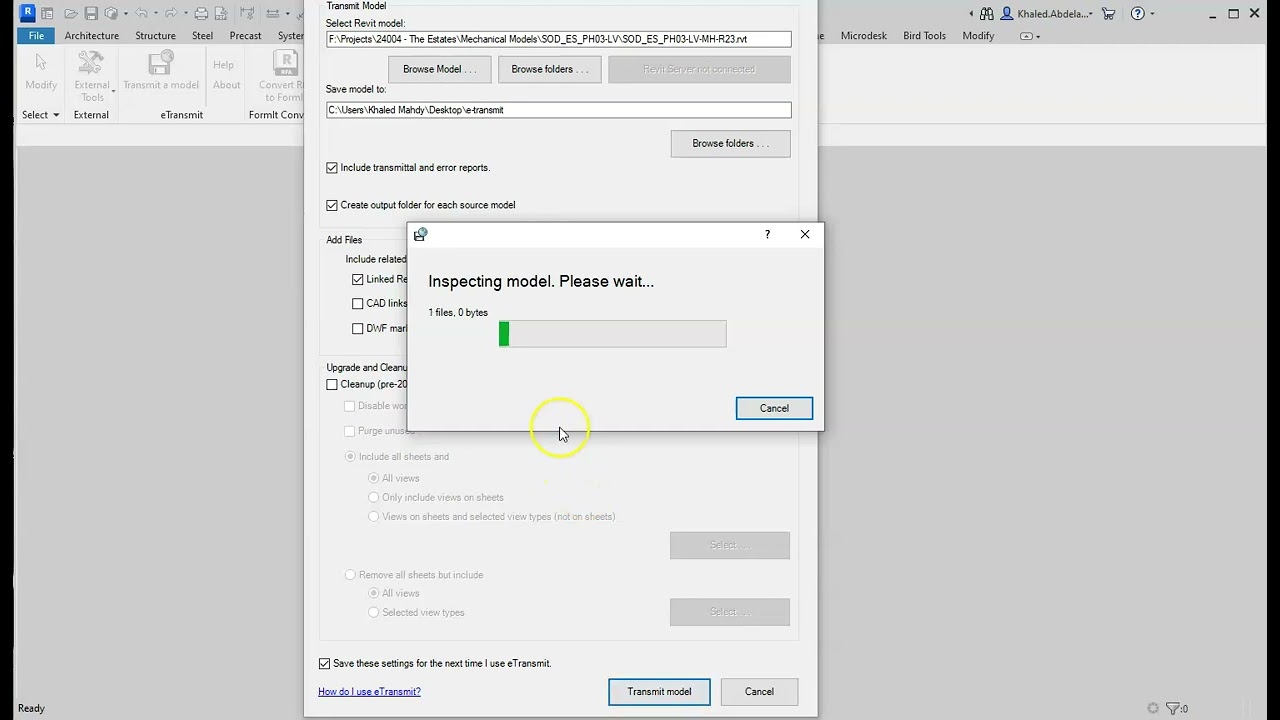Screen dimensions: 1280x720
Task: Click the Save model to path field
Action: point(558,110)
